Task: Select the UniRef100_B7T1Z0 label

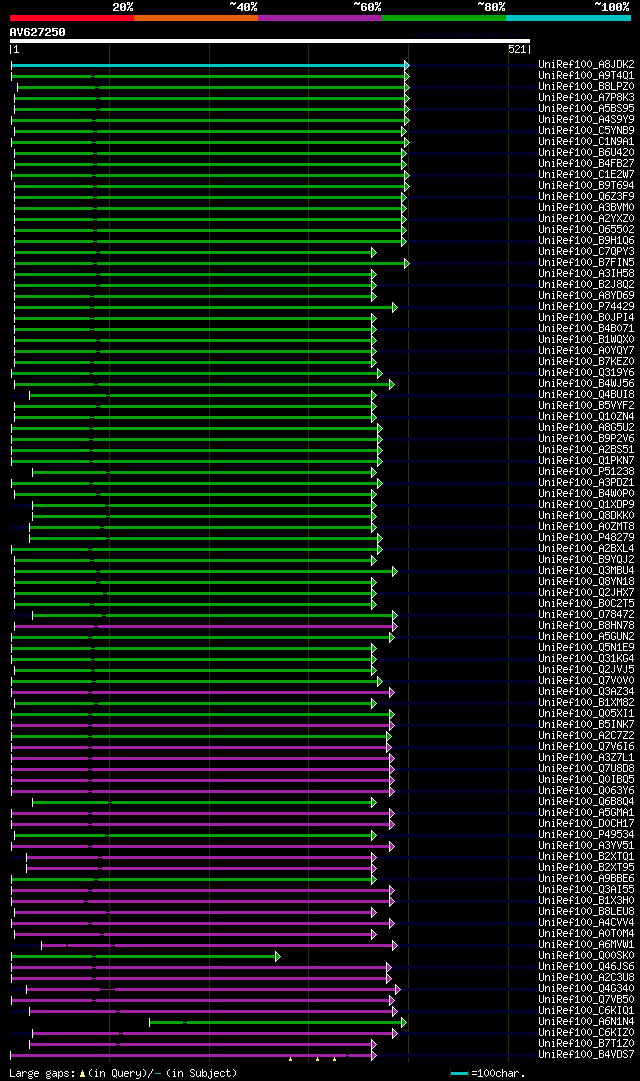Action: [586, 1044]
